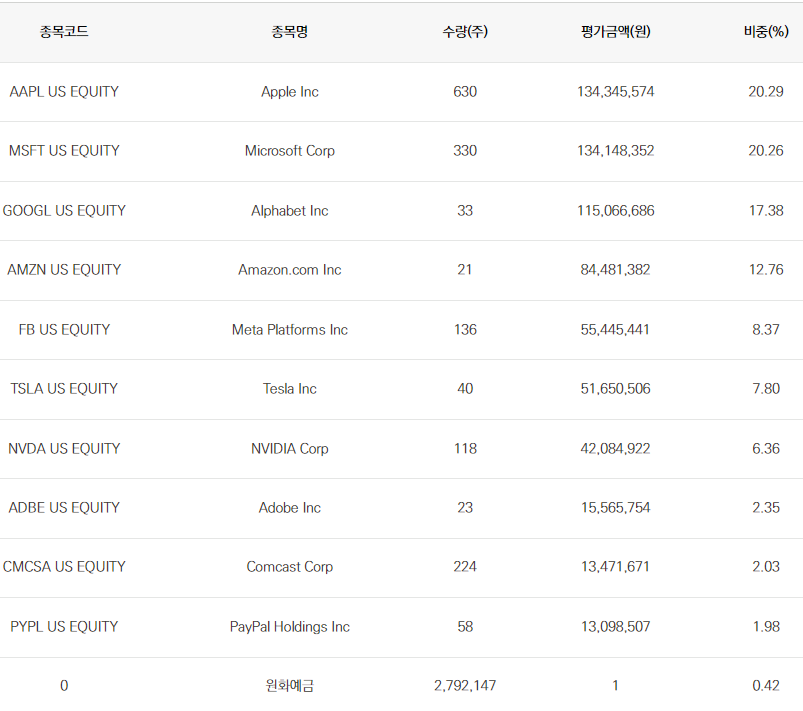
Task: Click the weight value 20.26
Action: click(766, 151)
